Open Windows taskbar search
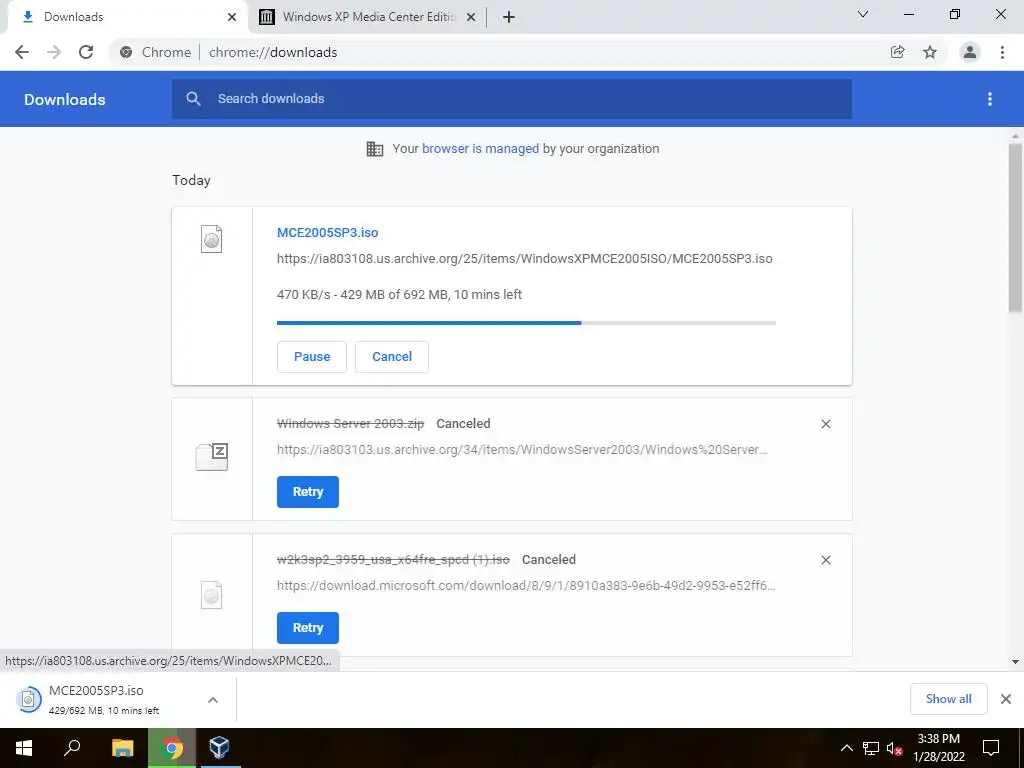 coord(72,748)
